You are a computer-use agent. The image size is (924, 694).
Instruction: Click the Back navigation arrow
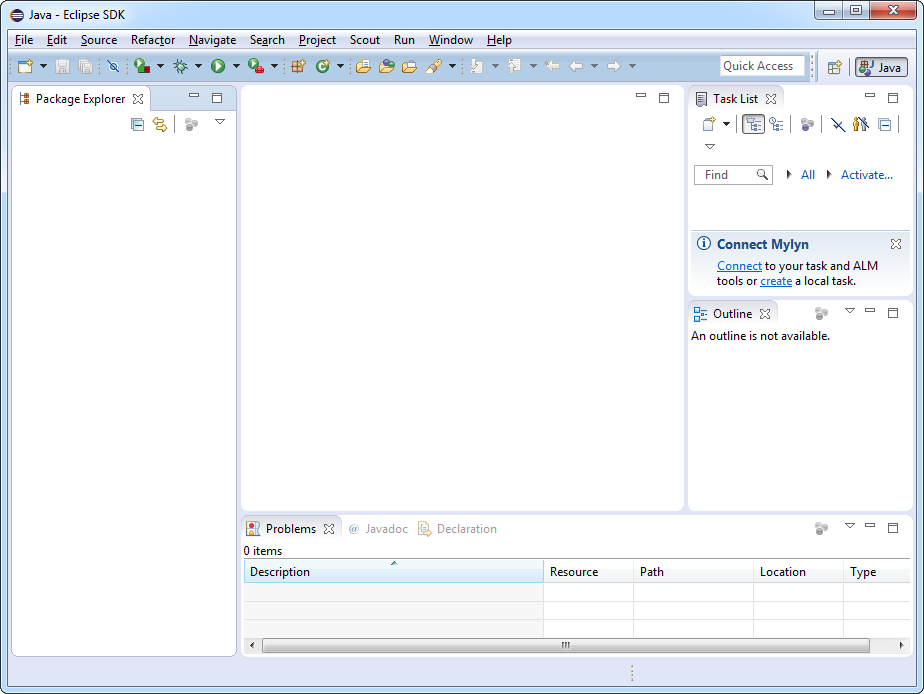coord(576,66)
